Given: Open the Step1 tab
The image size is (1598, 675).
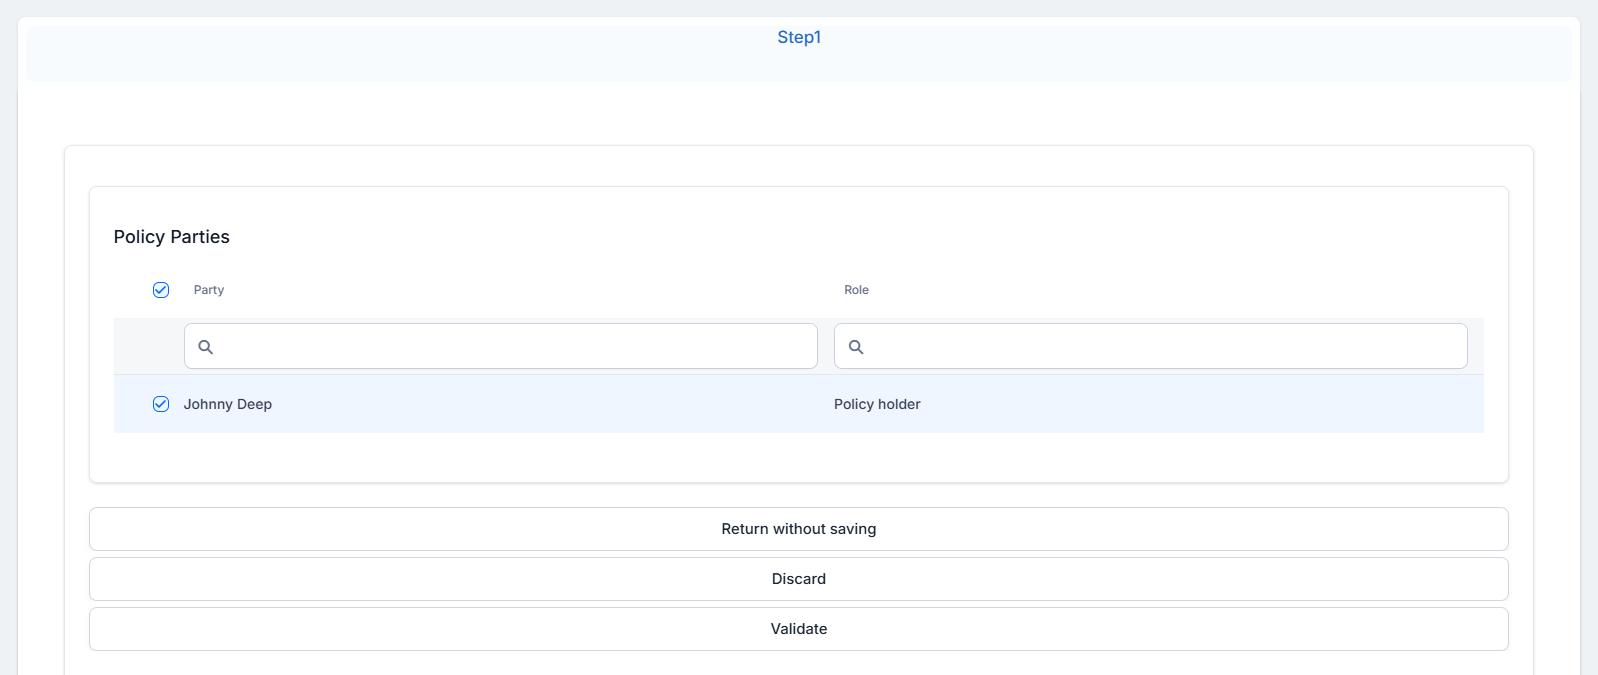Looking at the screenshot, I should point(798,37).
